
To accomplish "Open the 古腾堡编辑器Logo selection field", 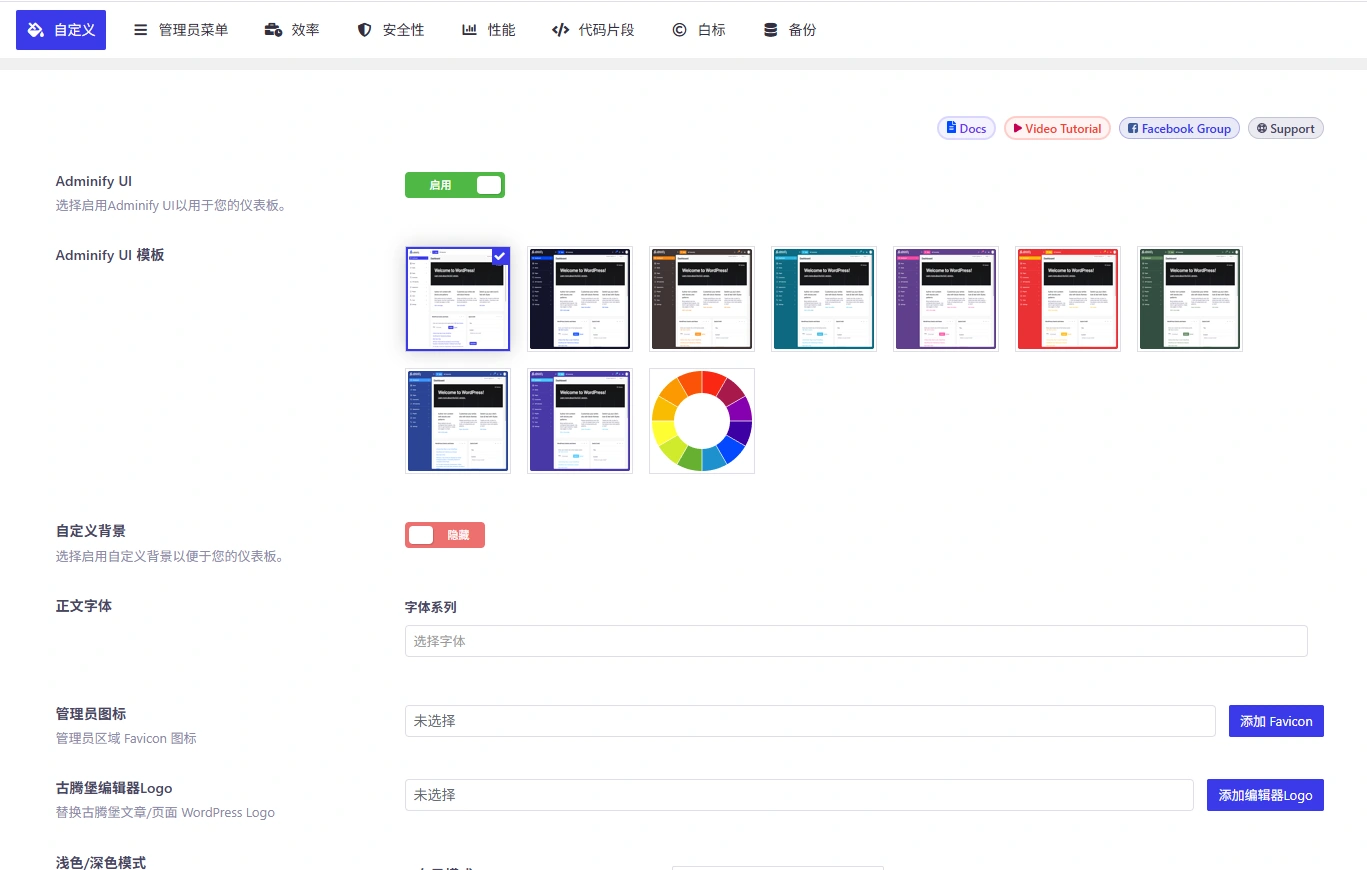I will tap(797, 795).
